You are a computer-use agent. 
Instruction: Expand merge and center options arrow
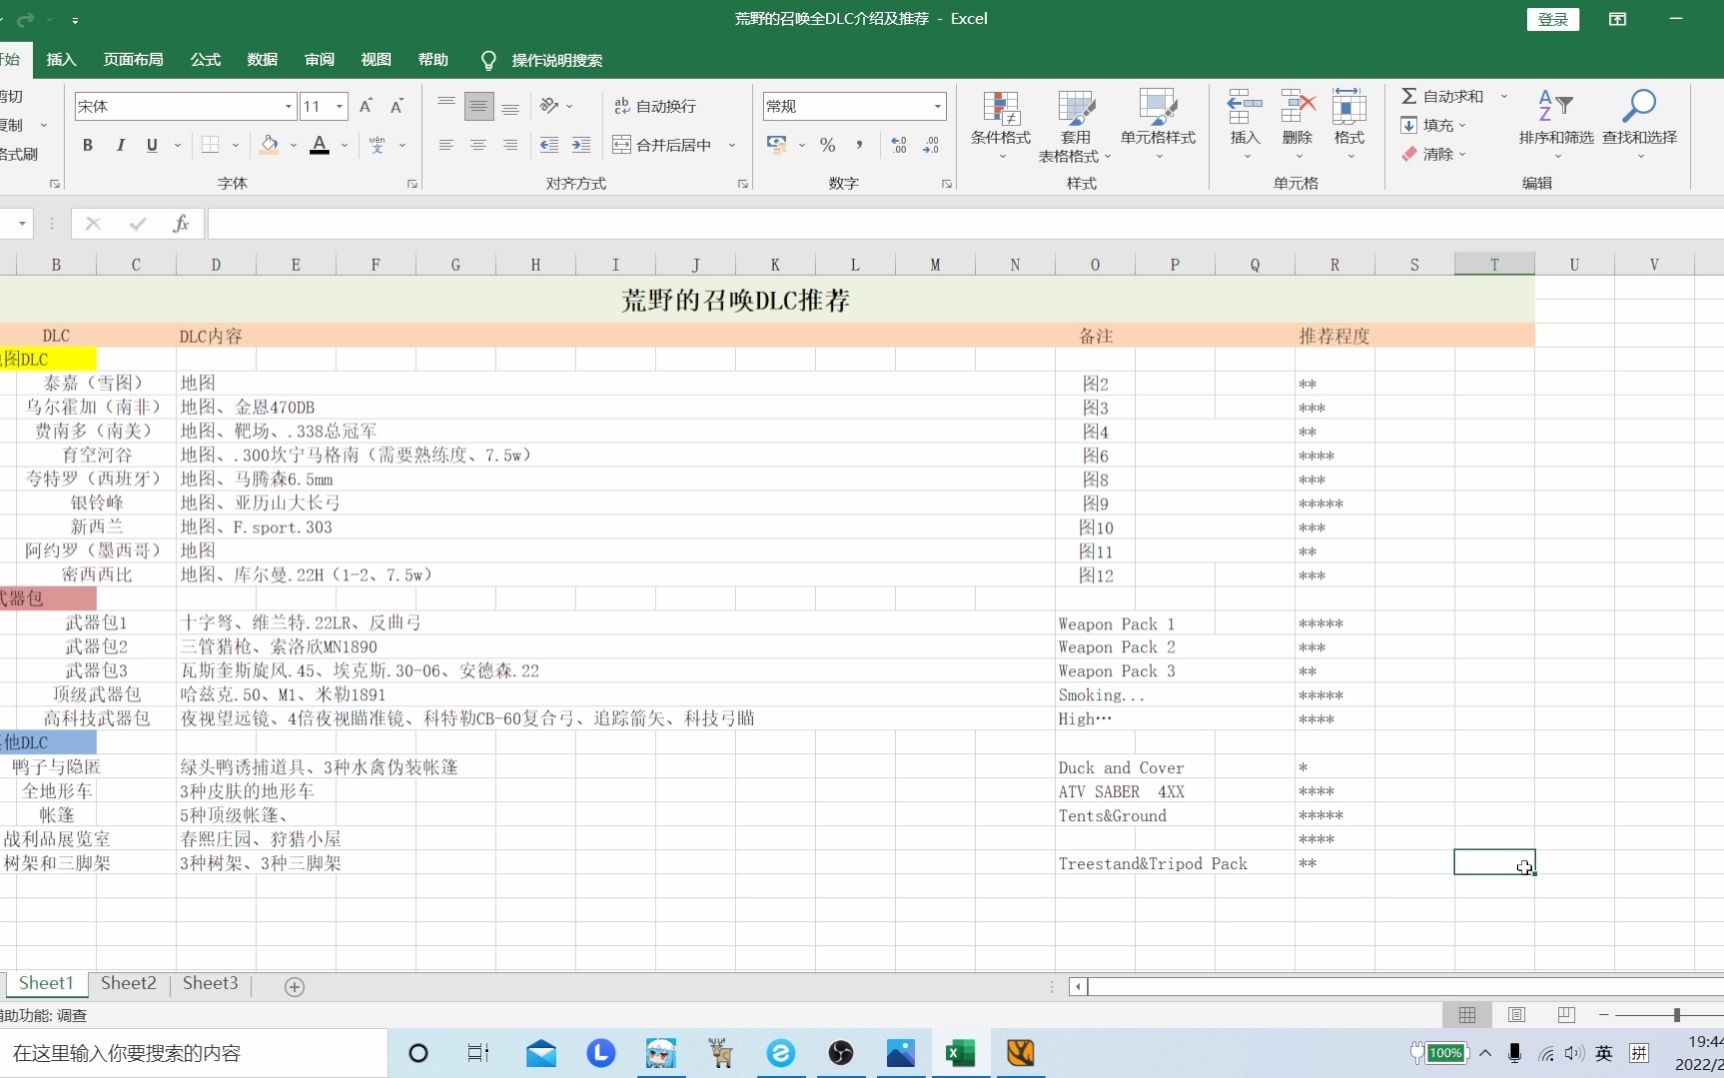(732, 145)
